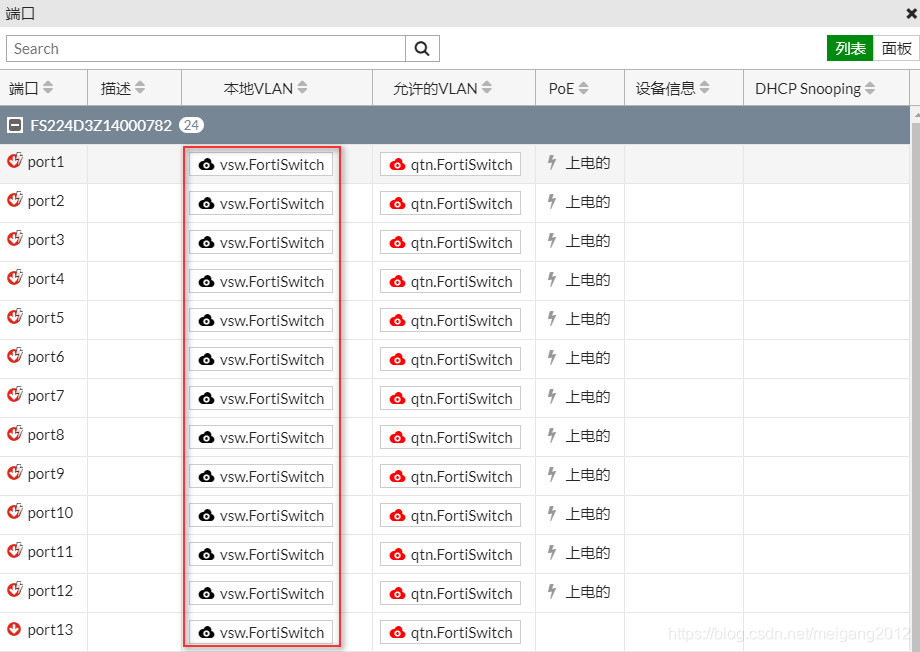Viewport: 920px width, 652px height.
Task: Click the port13 down-arrow status icon
Action: pos(14,629)
